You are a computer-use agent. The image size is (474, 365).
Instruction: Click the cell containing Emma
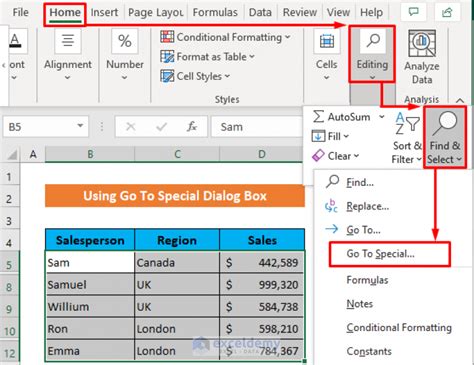point(90,351)
